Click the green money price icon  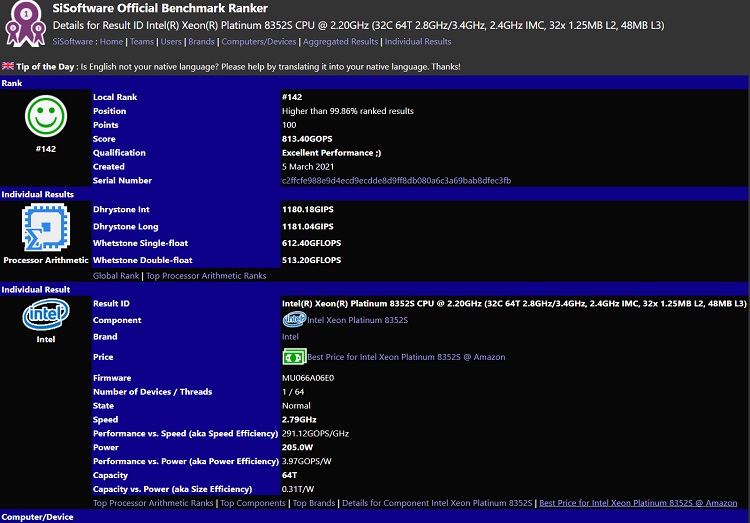[294, 357]
